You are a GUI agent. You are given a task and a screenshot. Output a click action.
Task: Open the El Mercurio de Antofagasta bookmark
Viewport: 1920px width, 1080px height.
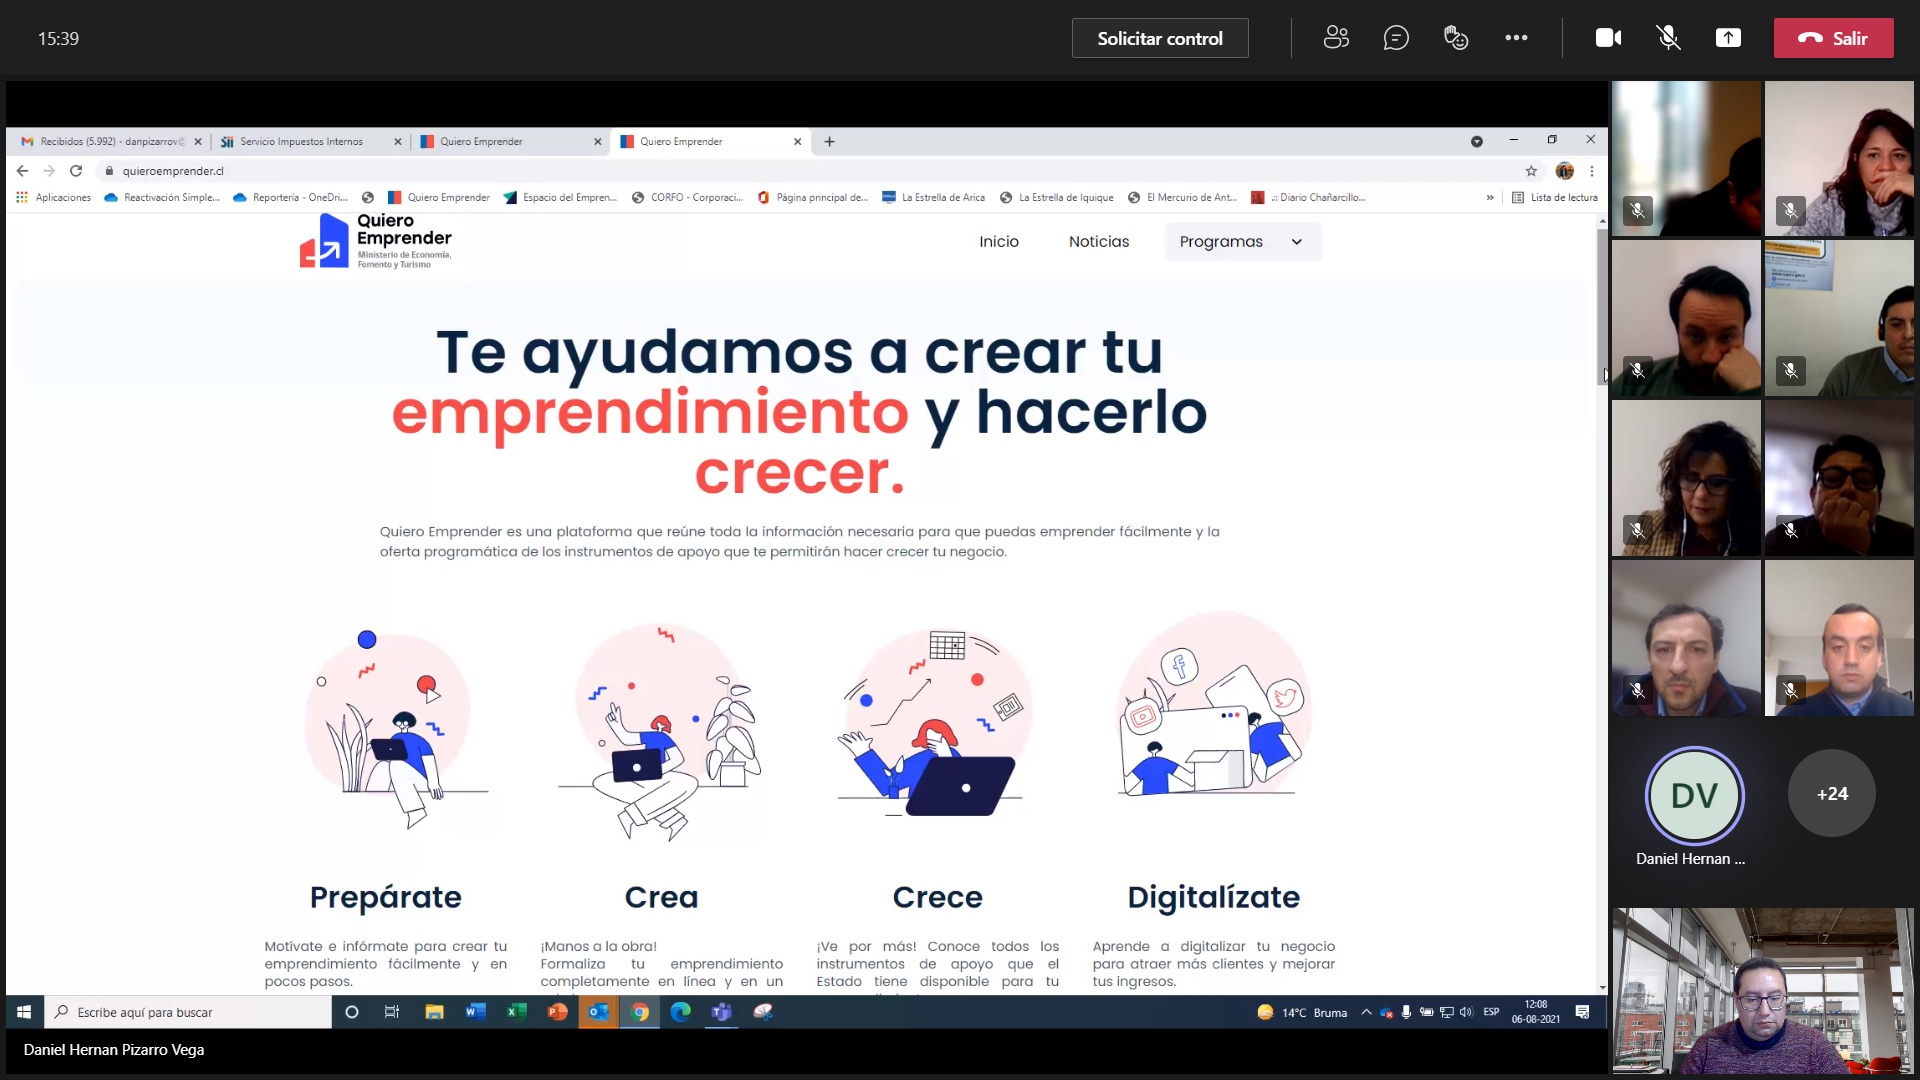(x=1183, y=197)
